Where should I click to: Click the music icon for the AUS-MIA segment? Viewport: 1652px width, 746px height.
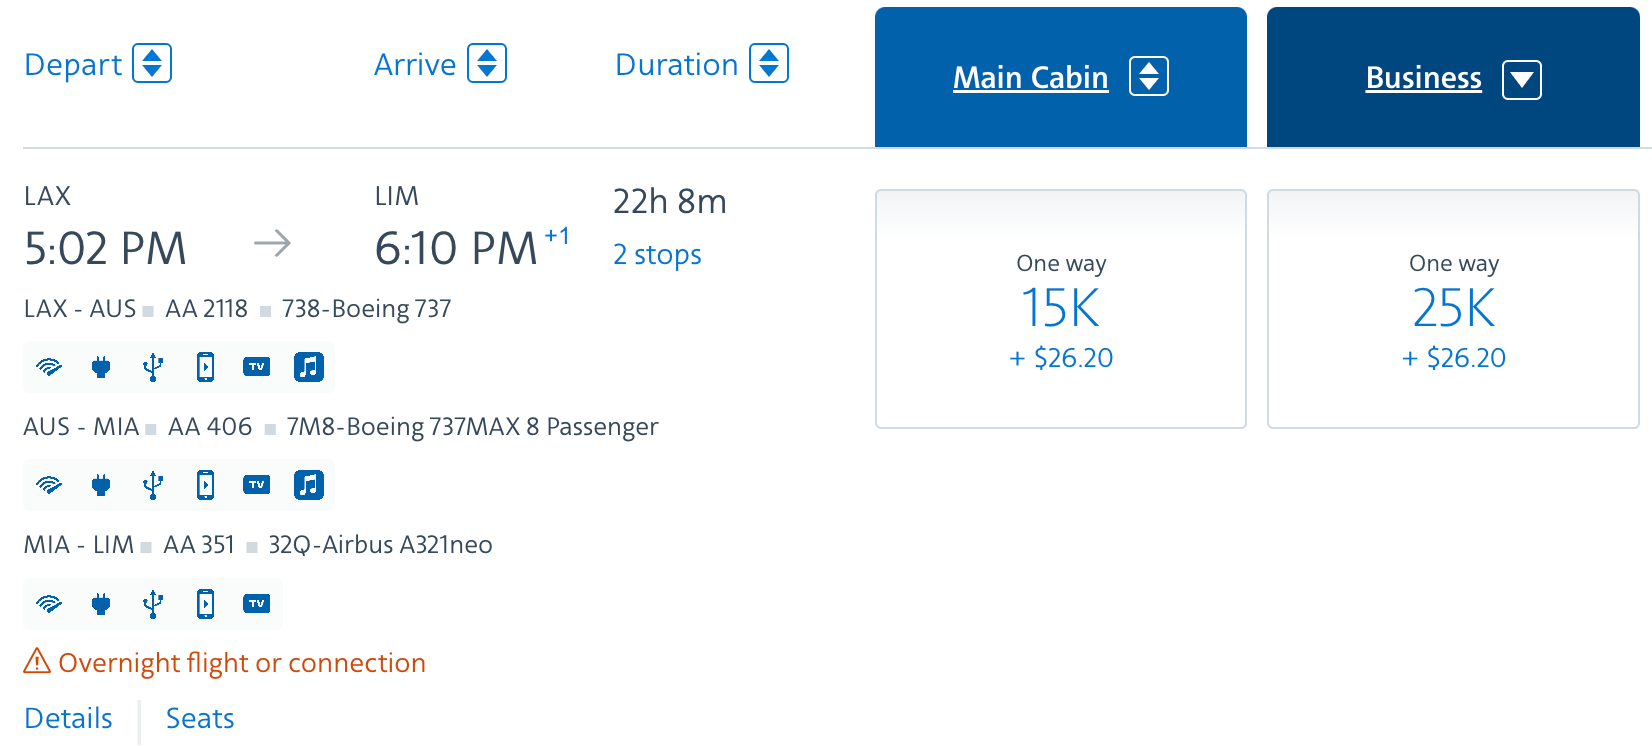(309, 485)
